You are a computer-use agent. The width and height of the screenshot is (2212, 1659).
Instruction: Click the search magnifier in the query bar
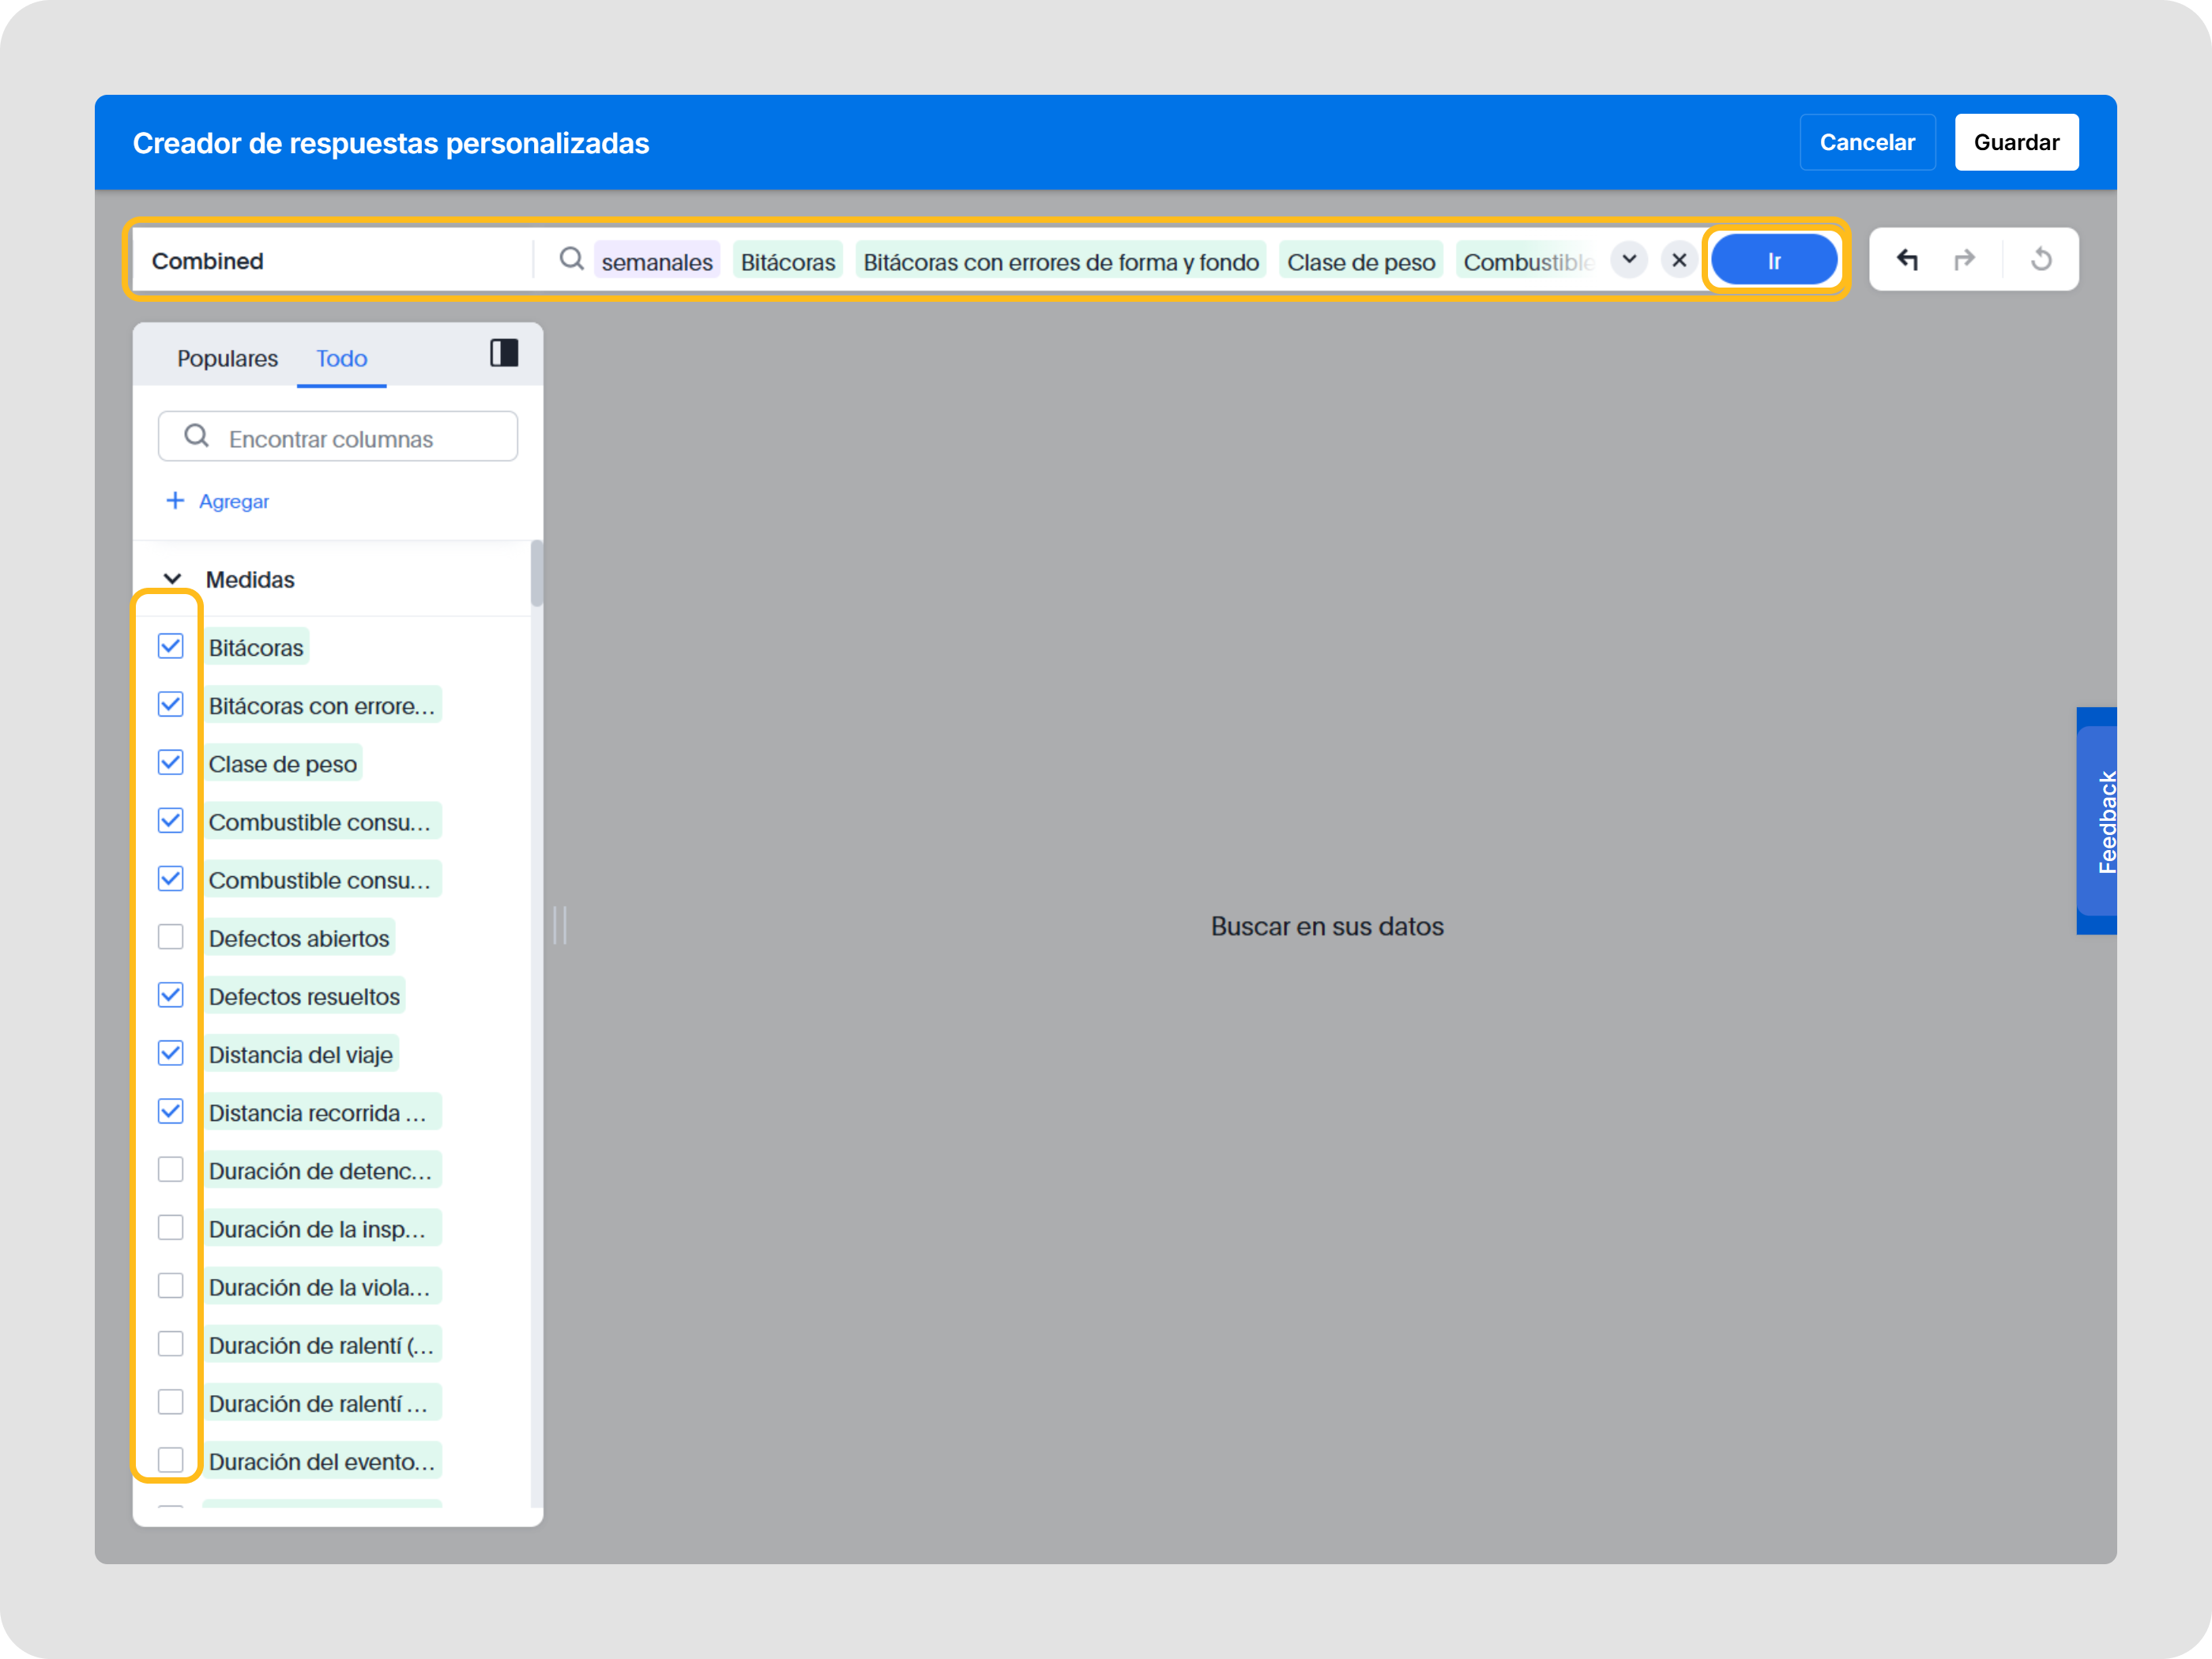tap(571, 259)
